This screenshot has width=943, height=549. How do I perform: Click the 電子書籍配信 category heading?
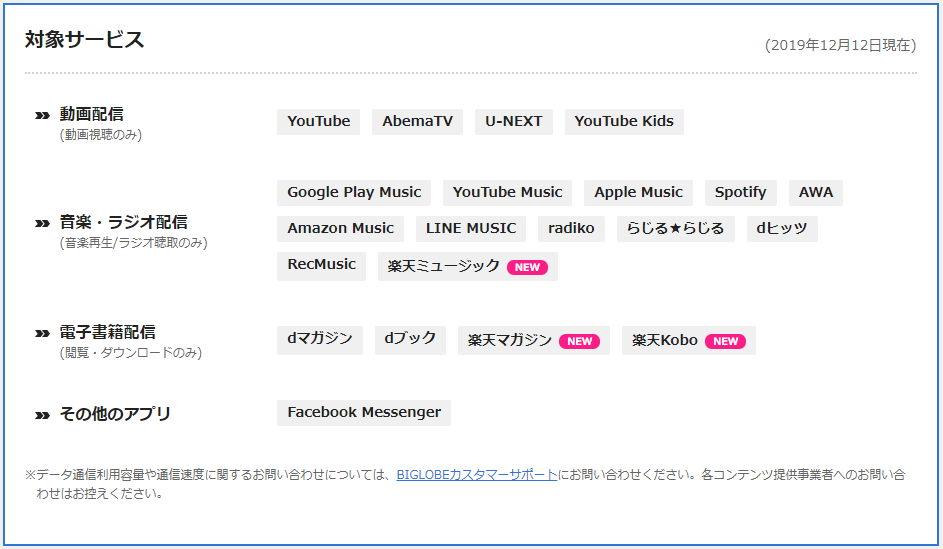108,332
